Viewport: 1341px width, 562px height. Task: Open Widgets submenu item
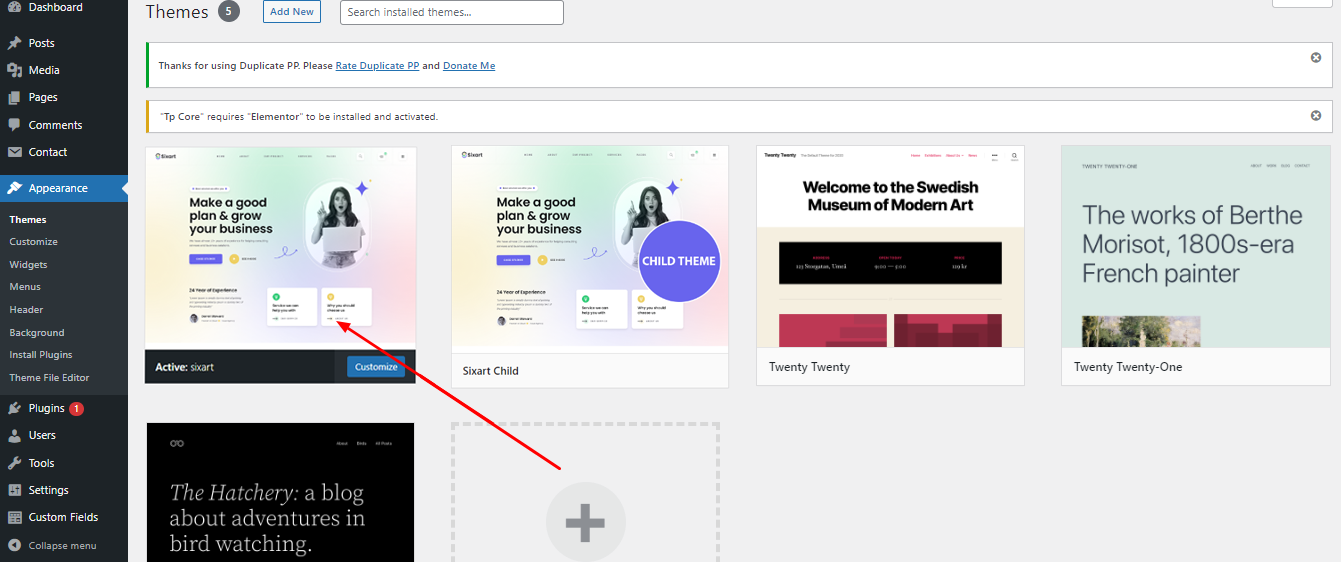pos(28,264)
